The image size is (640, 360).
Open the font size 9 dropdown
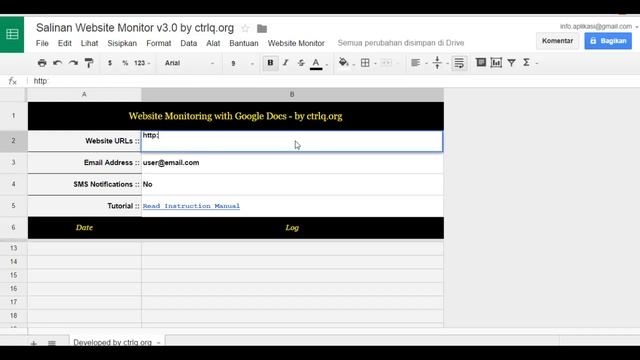tap(242, 63)
